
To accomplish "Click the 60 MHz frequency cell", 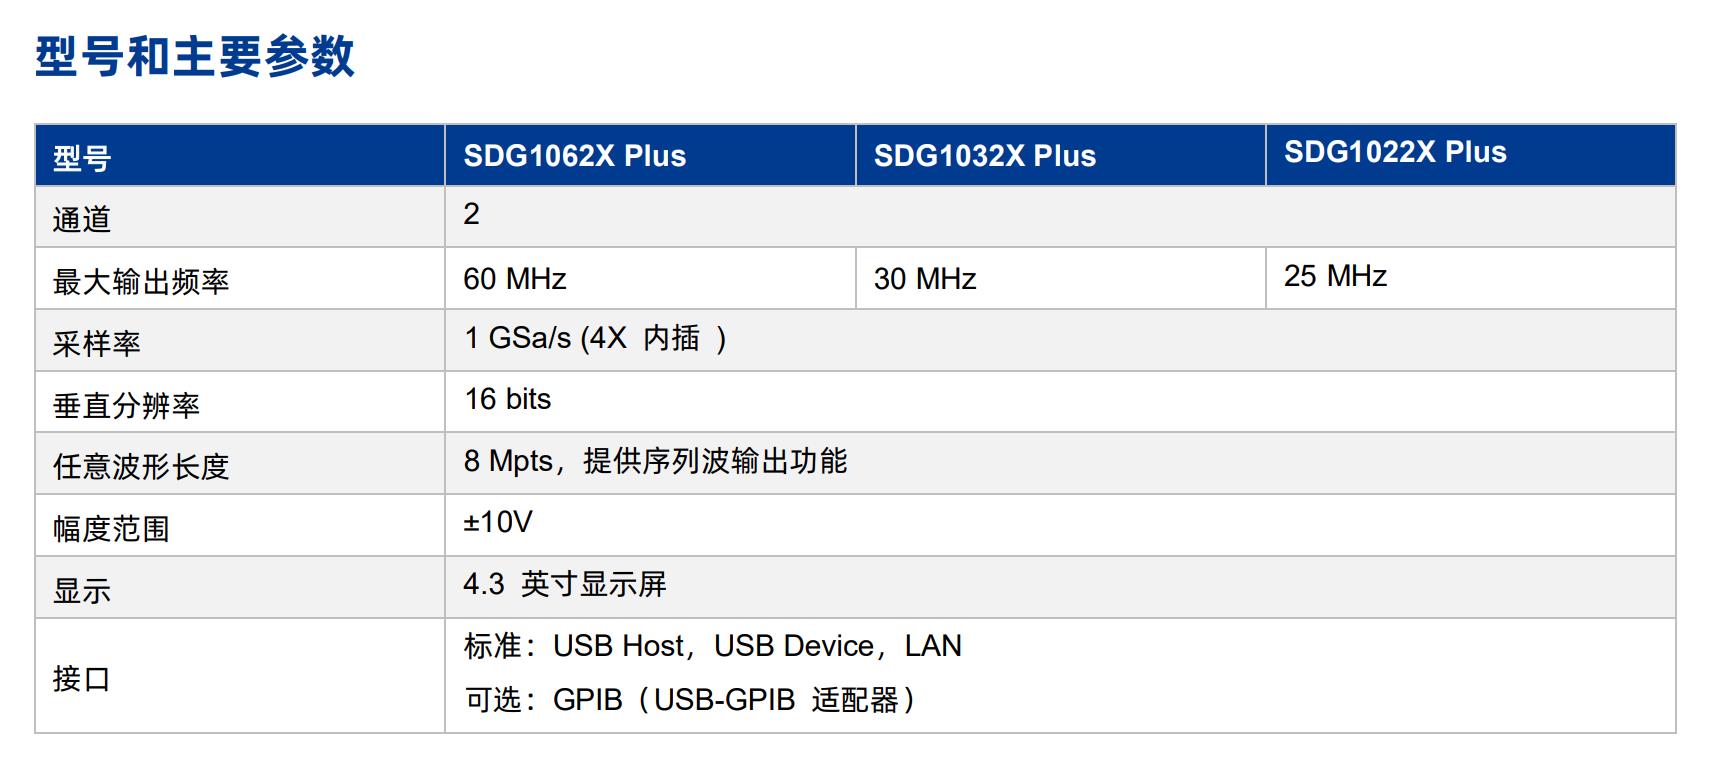I will coord(514,279).
